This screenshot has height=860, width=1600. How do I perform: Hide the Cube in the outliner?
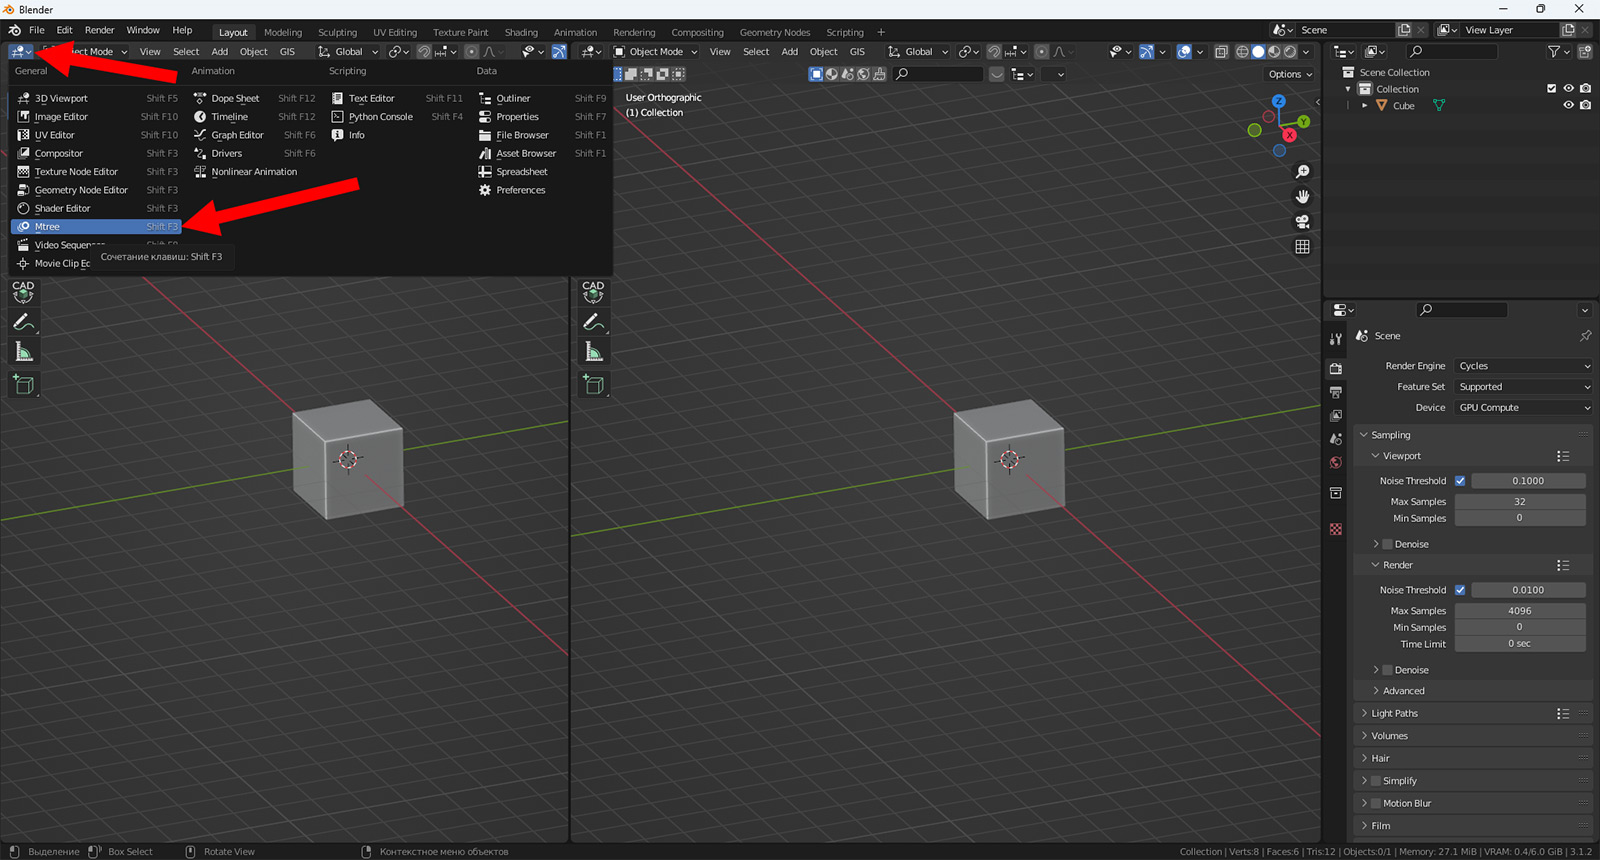pyautogui.click(x=1568, y=105)
